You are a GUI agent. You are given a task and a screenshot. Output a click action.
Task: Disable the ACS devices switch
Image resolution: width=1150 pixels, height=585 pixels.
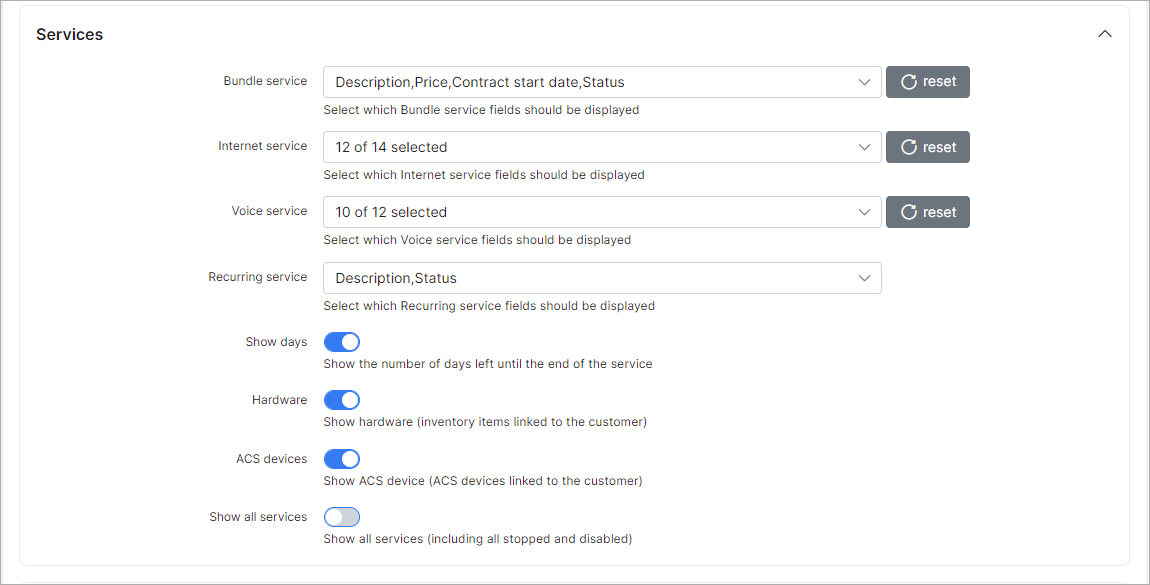point(341,459)
